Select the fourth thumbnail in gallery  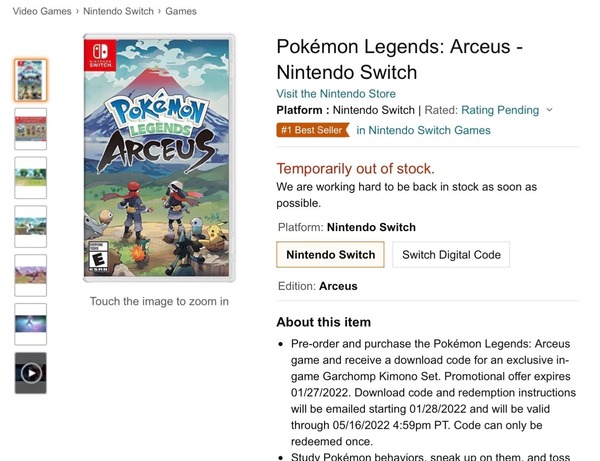30,227
